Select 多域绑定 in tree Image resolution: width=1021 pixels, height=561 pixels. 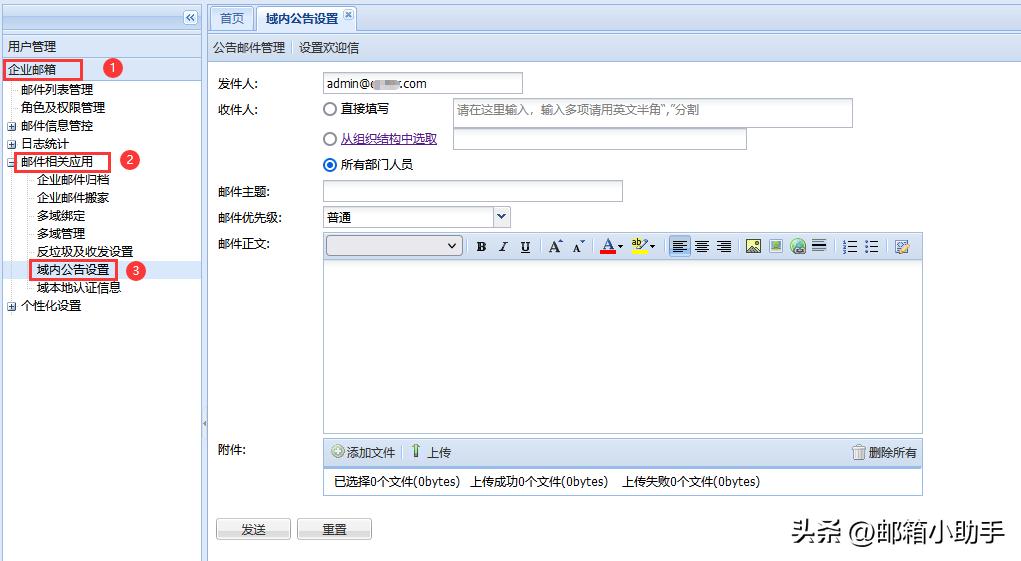[61, 215]
